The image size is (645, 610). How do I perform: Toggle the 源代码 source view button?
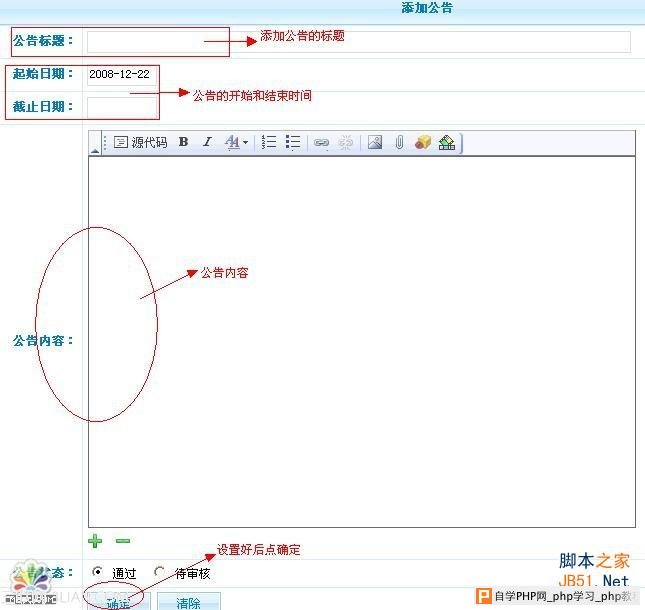(140, 143)
